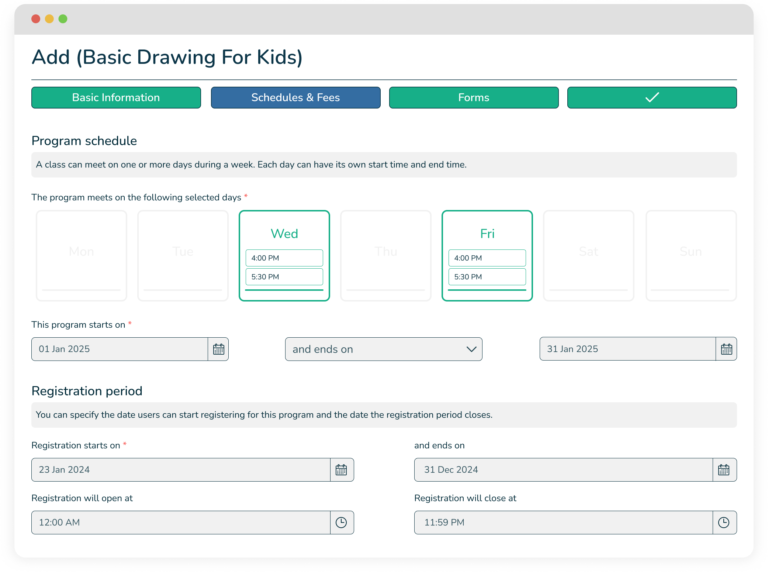
Task: Expand the 'and ends on' dropdown
Action: (385, 349)
